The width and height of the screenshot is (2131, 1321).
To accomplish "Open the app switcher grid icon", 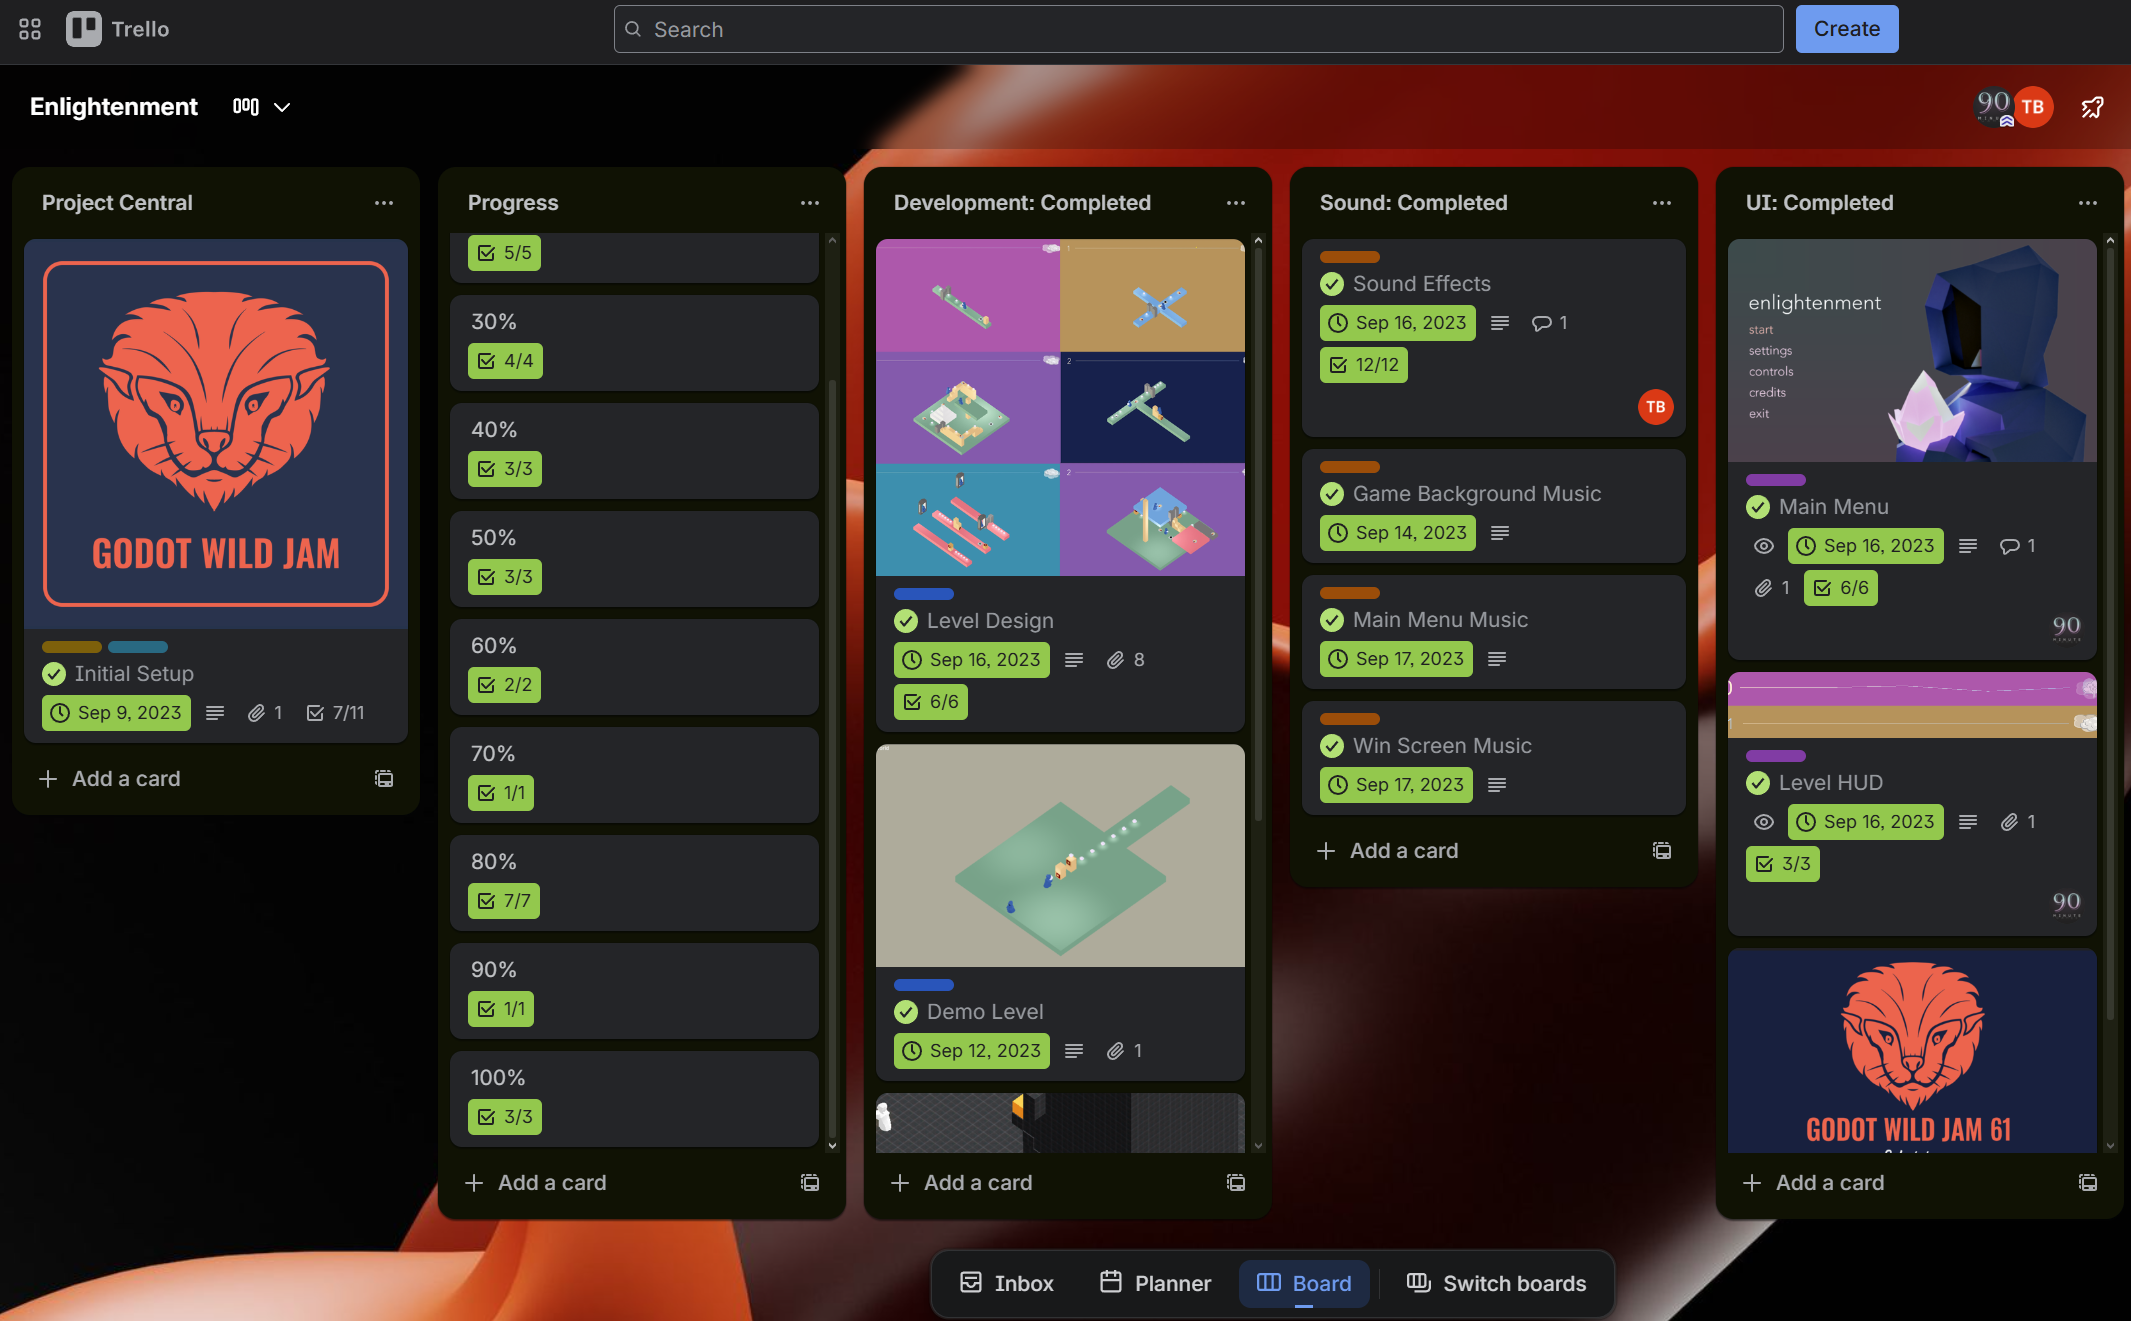I will pyautogui.click(x=30, y=29).
